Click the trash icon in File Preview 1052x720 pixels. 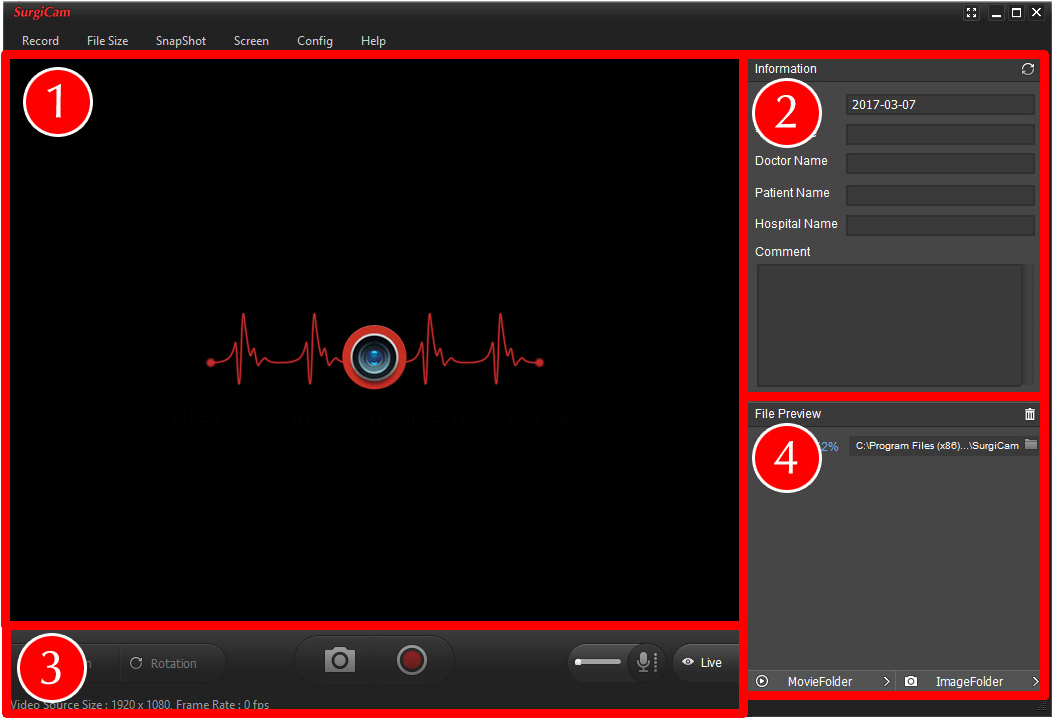[x=1030, y=414]
